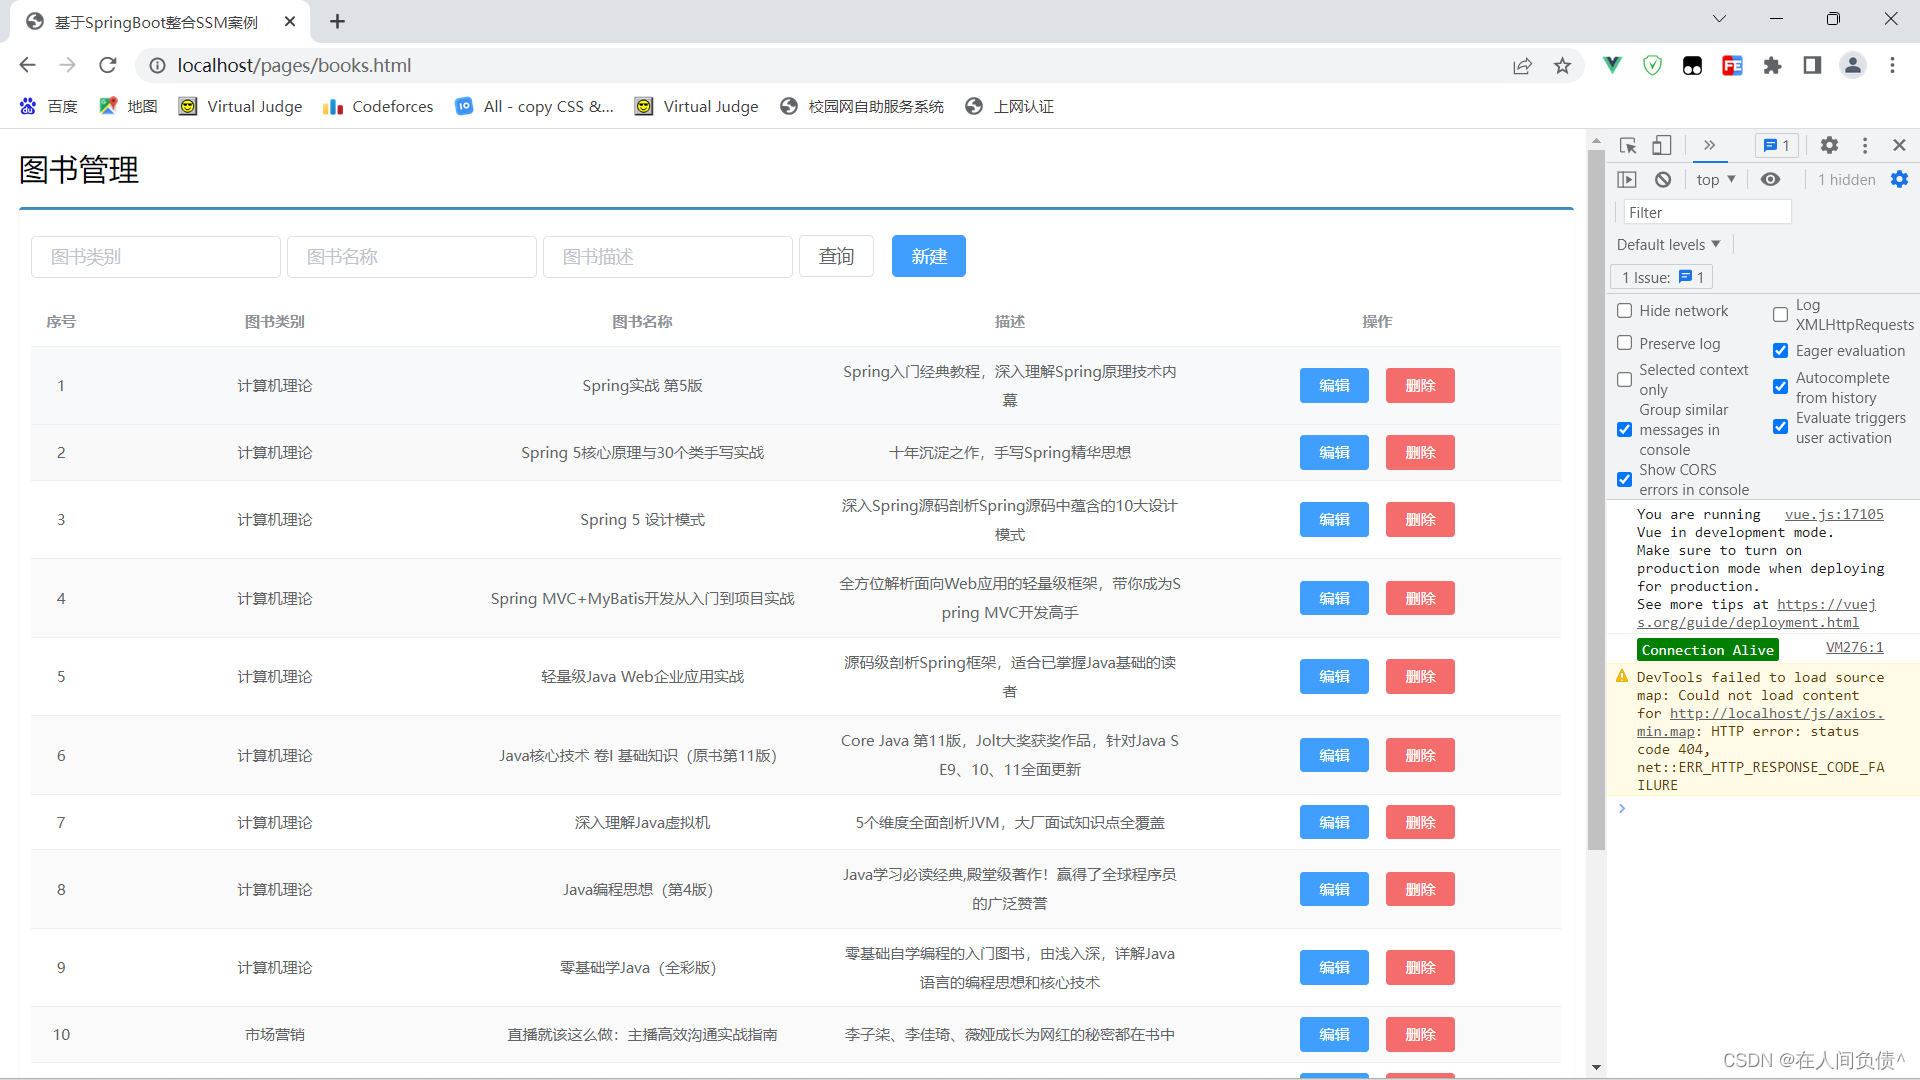Clear the console with ban icon
The height and width of the screenshot is (1080, 1920).
point(1663,180)
